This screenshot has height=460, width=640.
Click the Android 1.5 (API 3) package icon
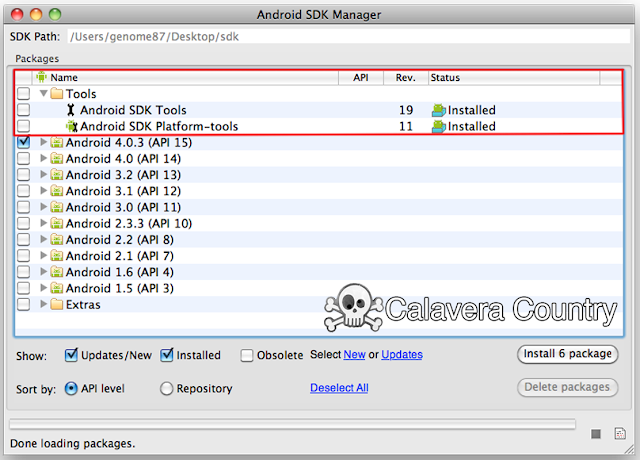coord(57,288)
